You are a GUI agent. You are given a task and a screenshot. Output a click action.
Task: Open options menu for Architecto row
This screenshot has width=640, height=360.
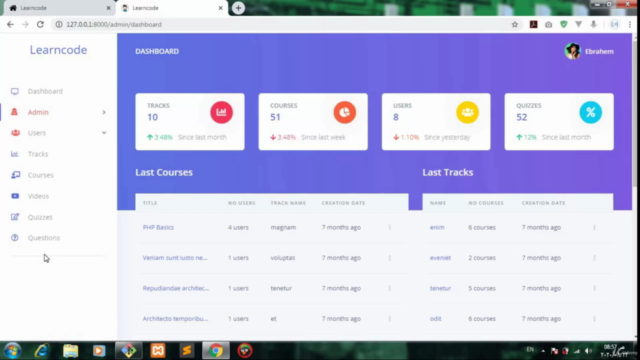[390, 319]
